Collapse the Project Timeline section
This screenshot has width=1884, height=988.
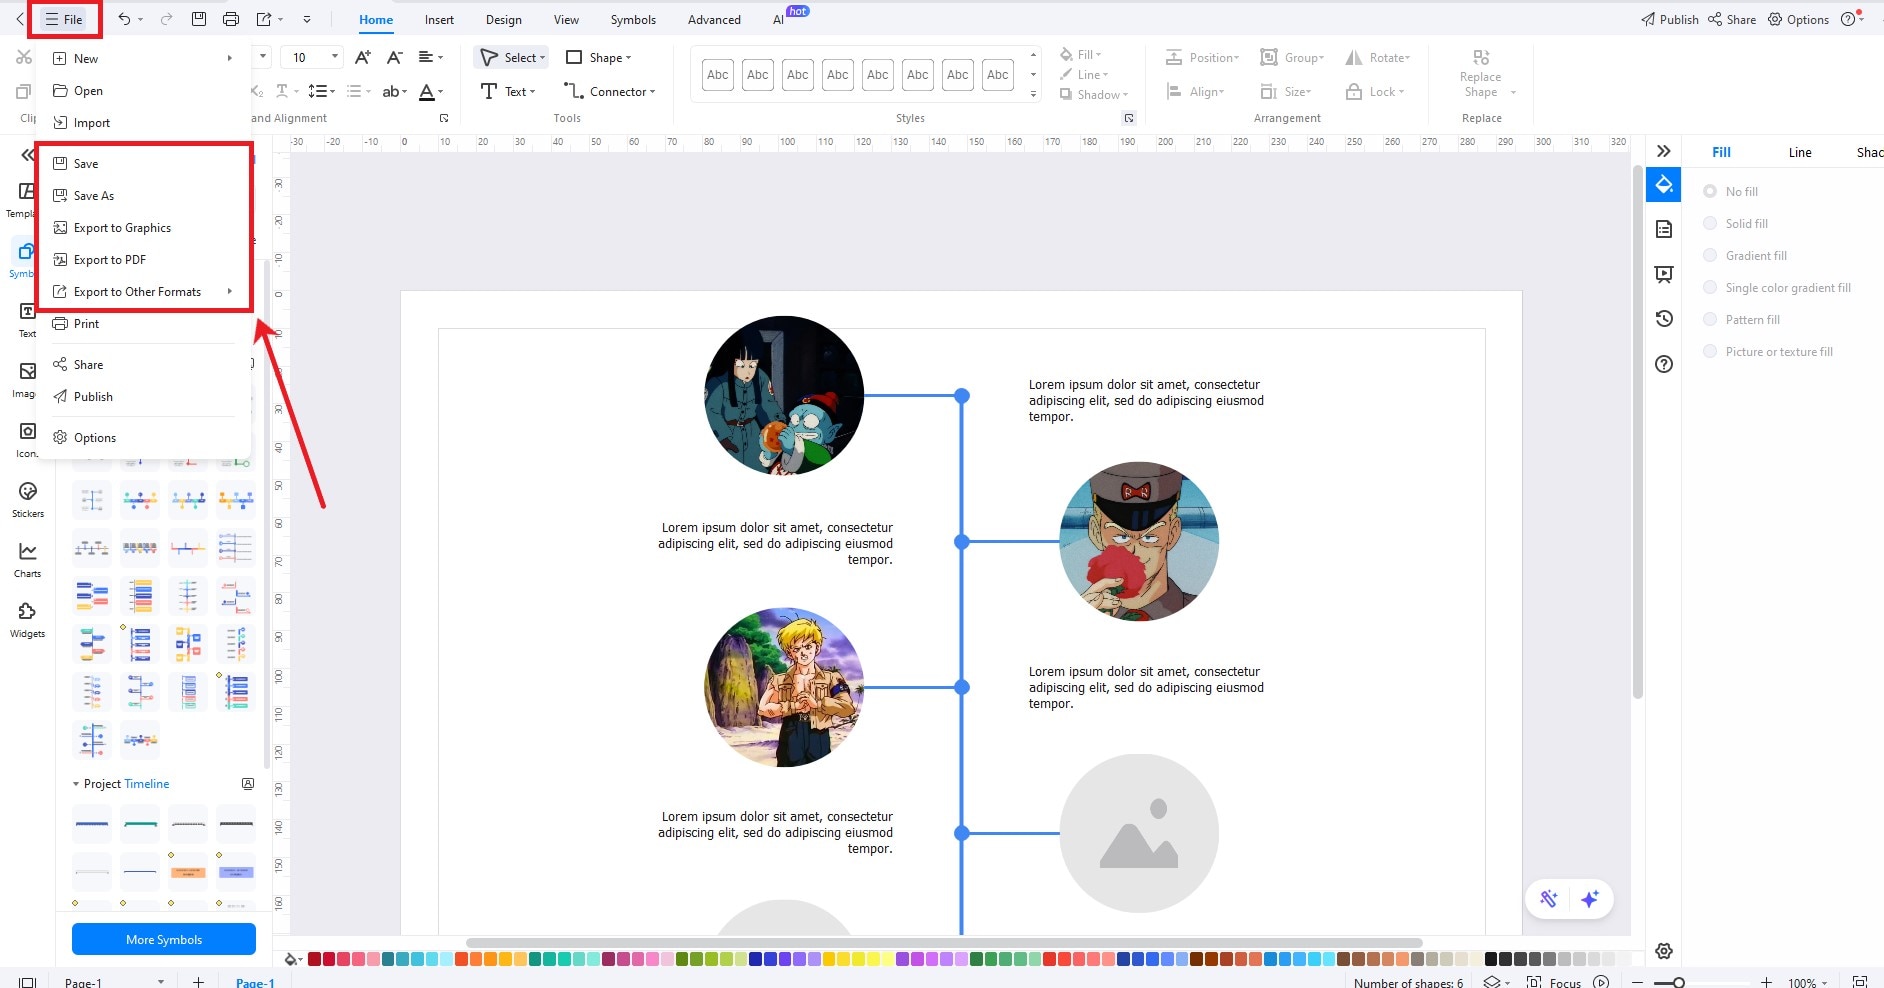point(76,784)
